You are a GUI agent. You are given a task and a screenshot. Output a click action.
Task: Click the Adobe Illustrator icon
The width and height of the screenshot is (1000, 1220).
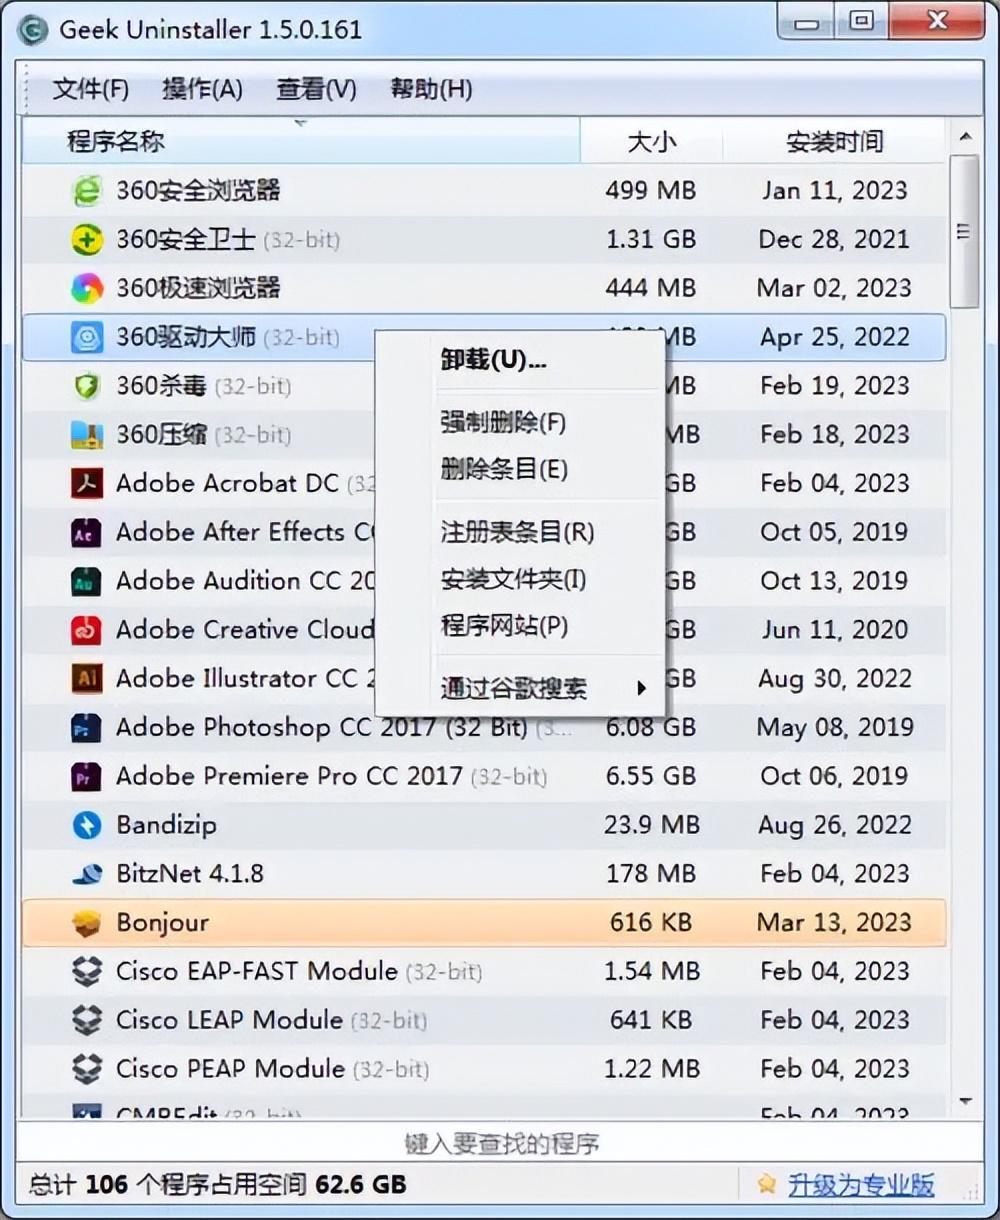click(87, 678)
